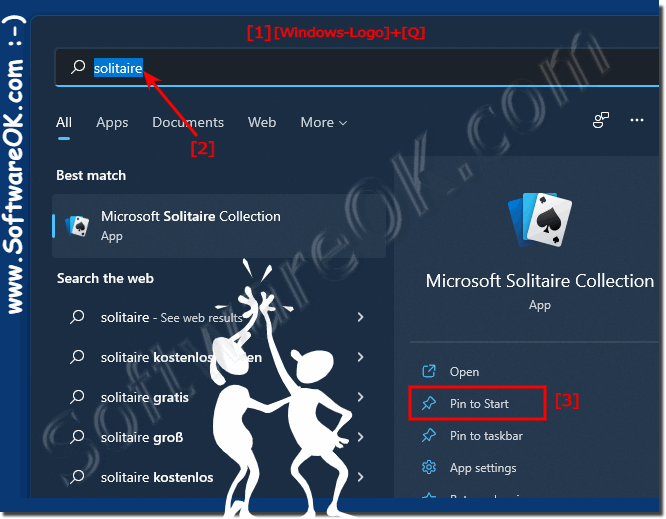
Task: Click the small Solitaire cards icon in best match
Action: pyautogui.click(x=77, y=226)
